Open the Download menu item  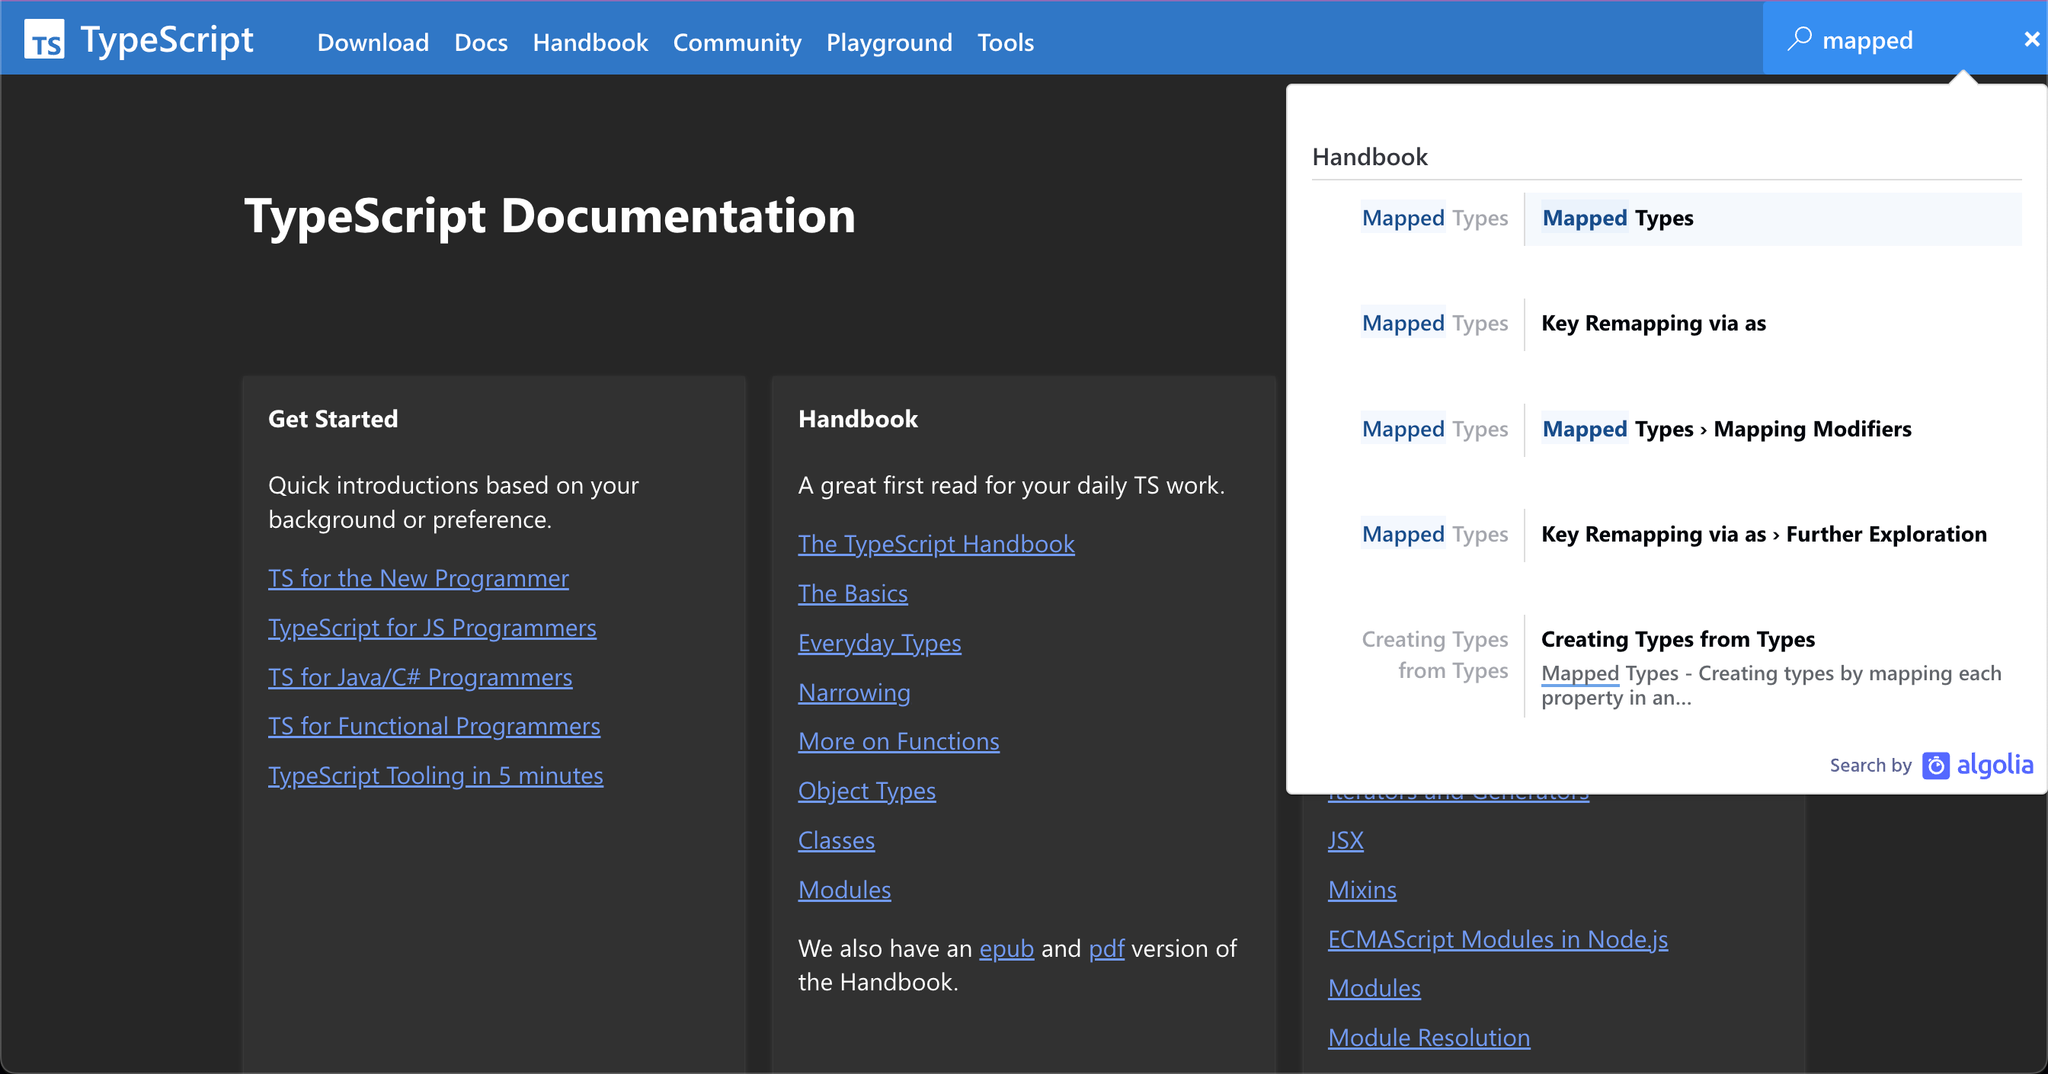(373, 42)
